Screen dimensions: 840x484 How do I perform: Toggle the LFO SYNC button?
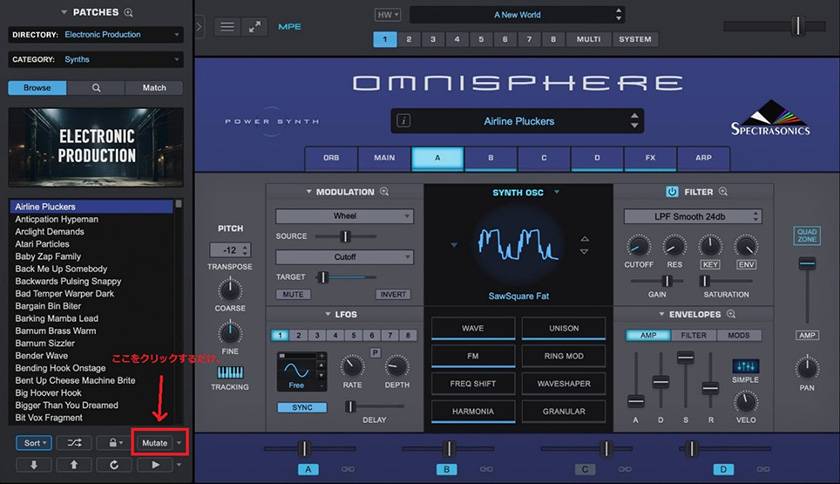(301, 408)
